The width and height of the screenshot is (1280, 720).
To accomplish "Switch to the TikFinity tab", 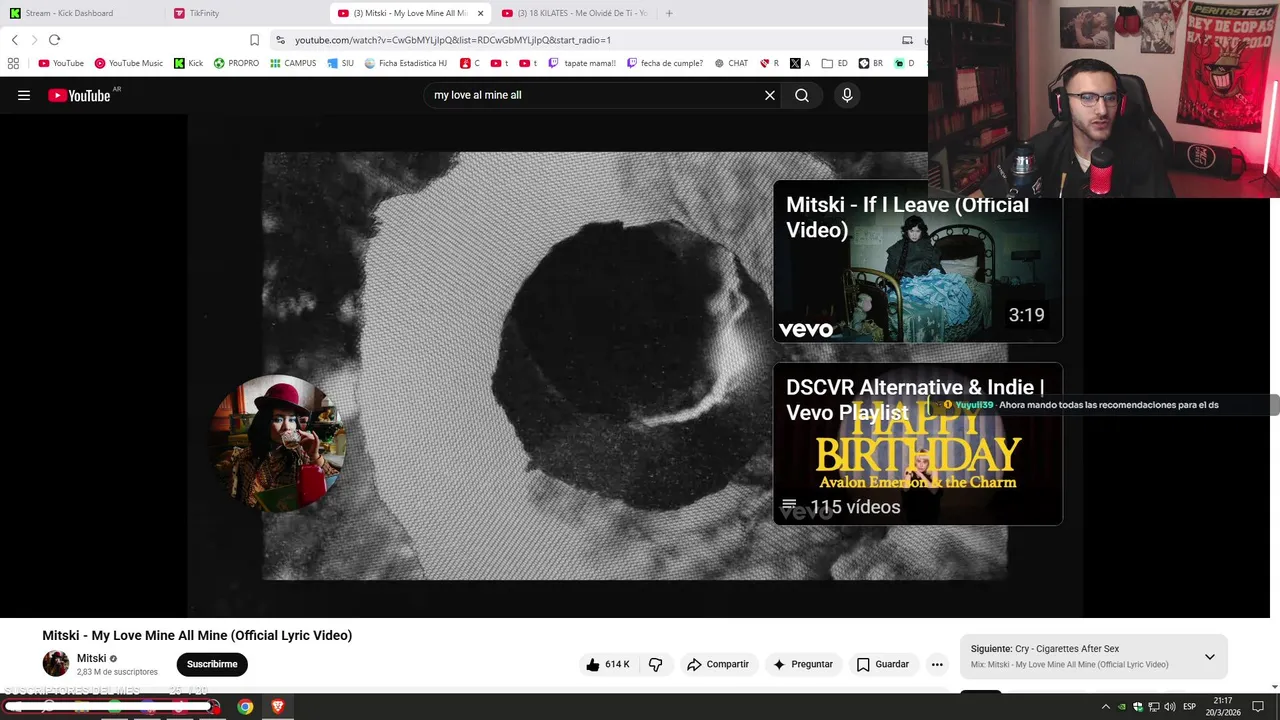I will pos(245,13).
